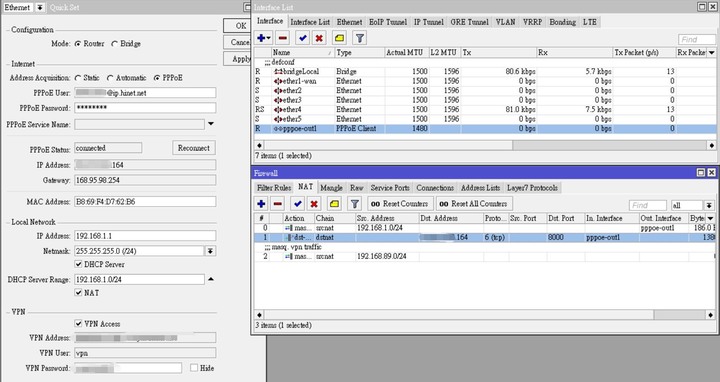
Task: Open Netmask dropdown
Action: coord(210,251)
